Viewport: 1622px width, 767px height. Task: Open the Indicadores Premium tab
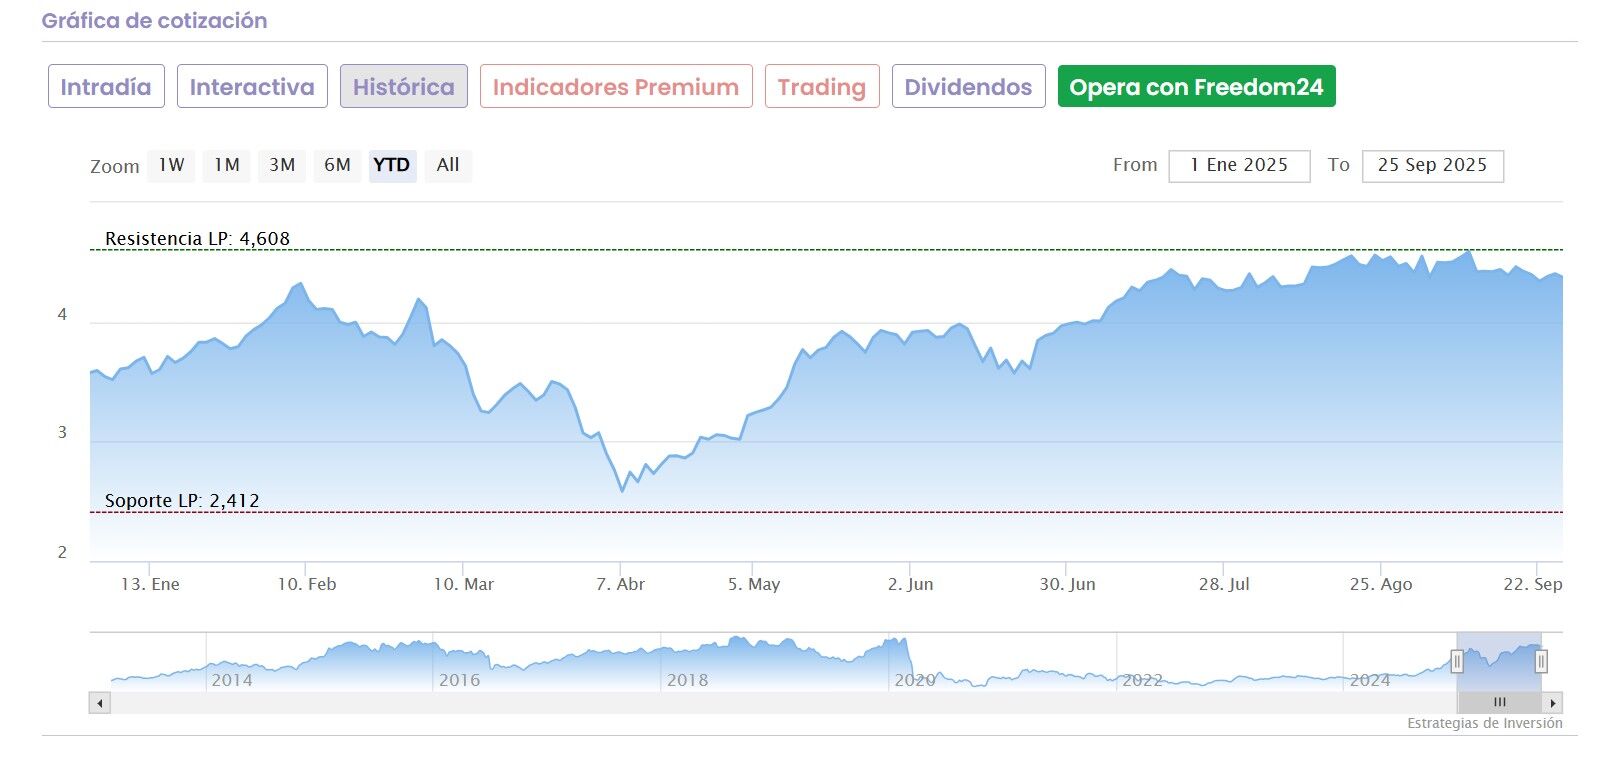point(616,87)
